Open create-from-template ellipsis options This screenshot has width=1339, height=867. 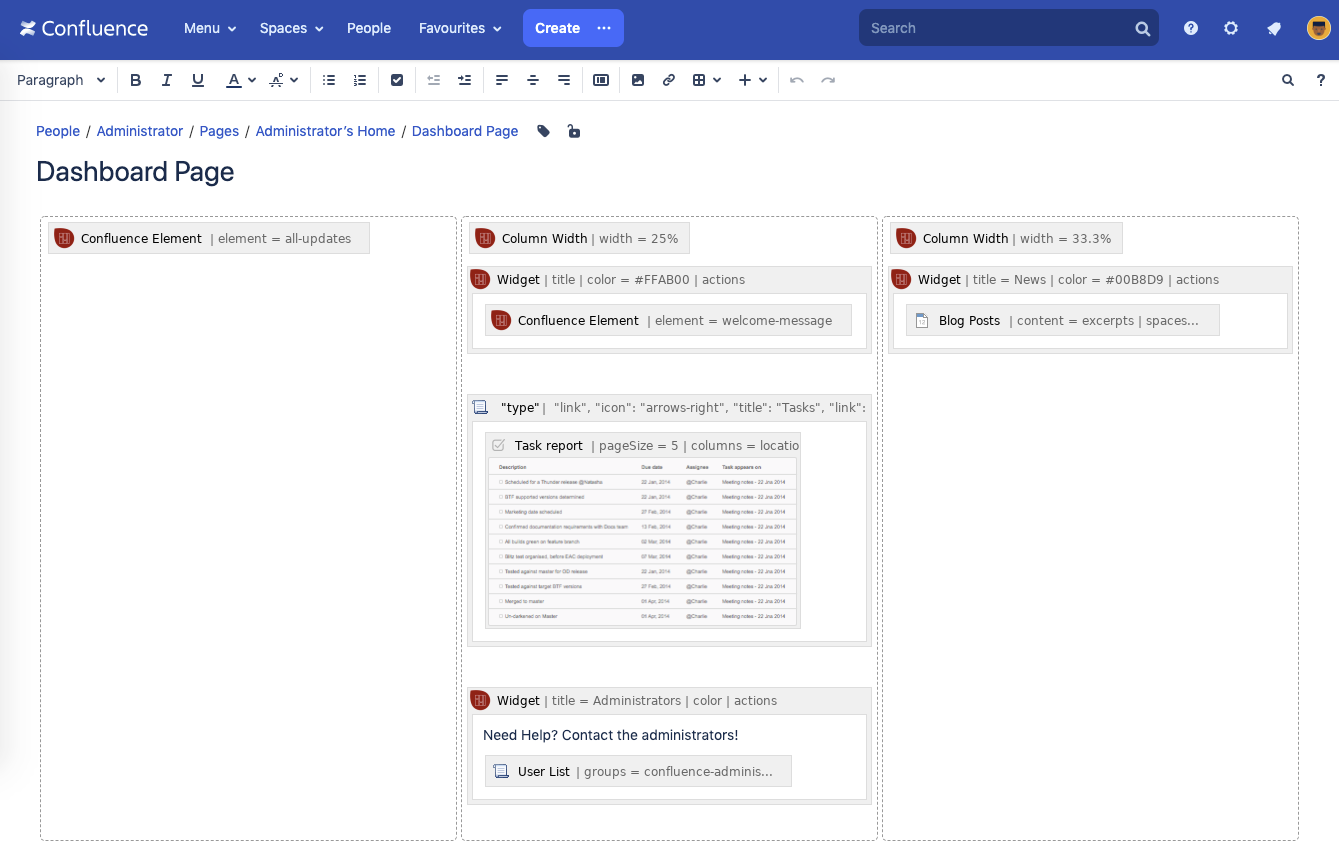tap(604, 28)
